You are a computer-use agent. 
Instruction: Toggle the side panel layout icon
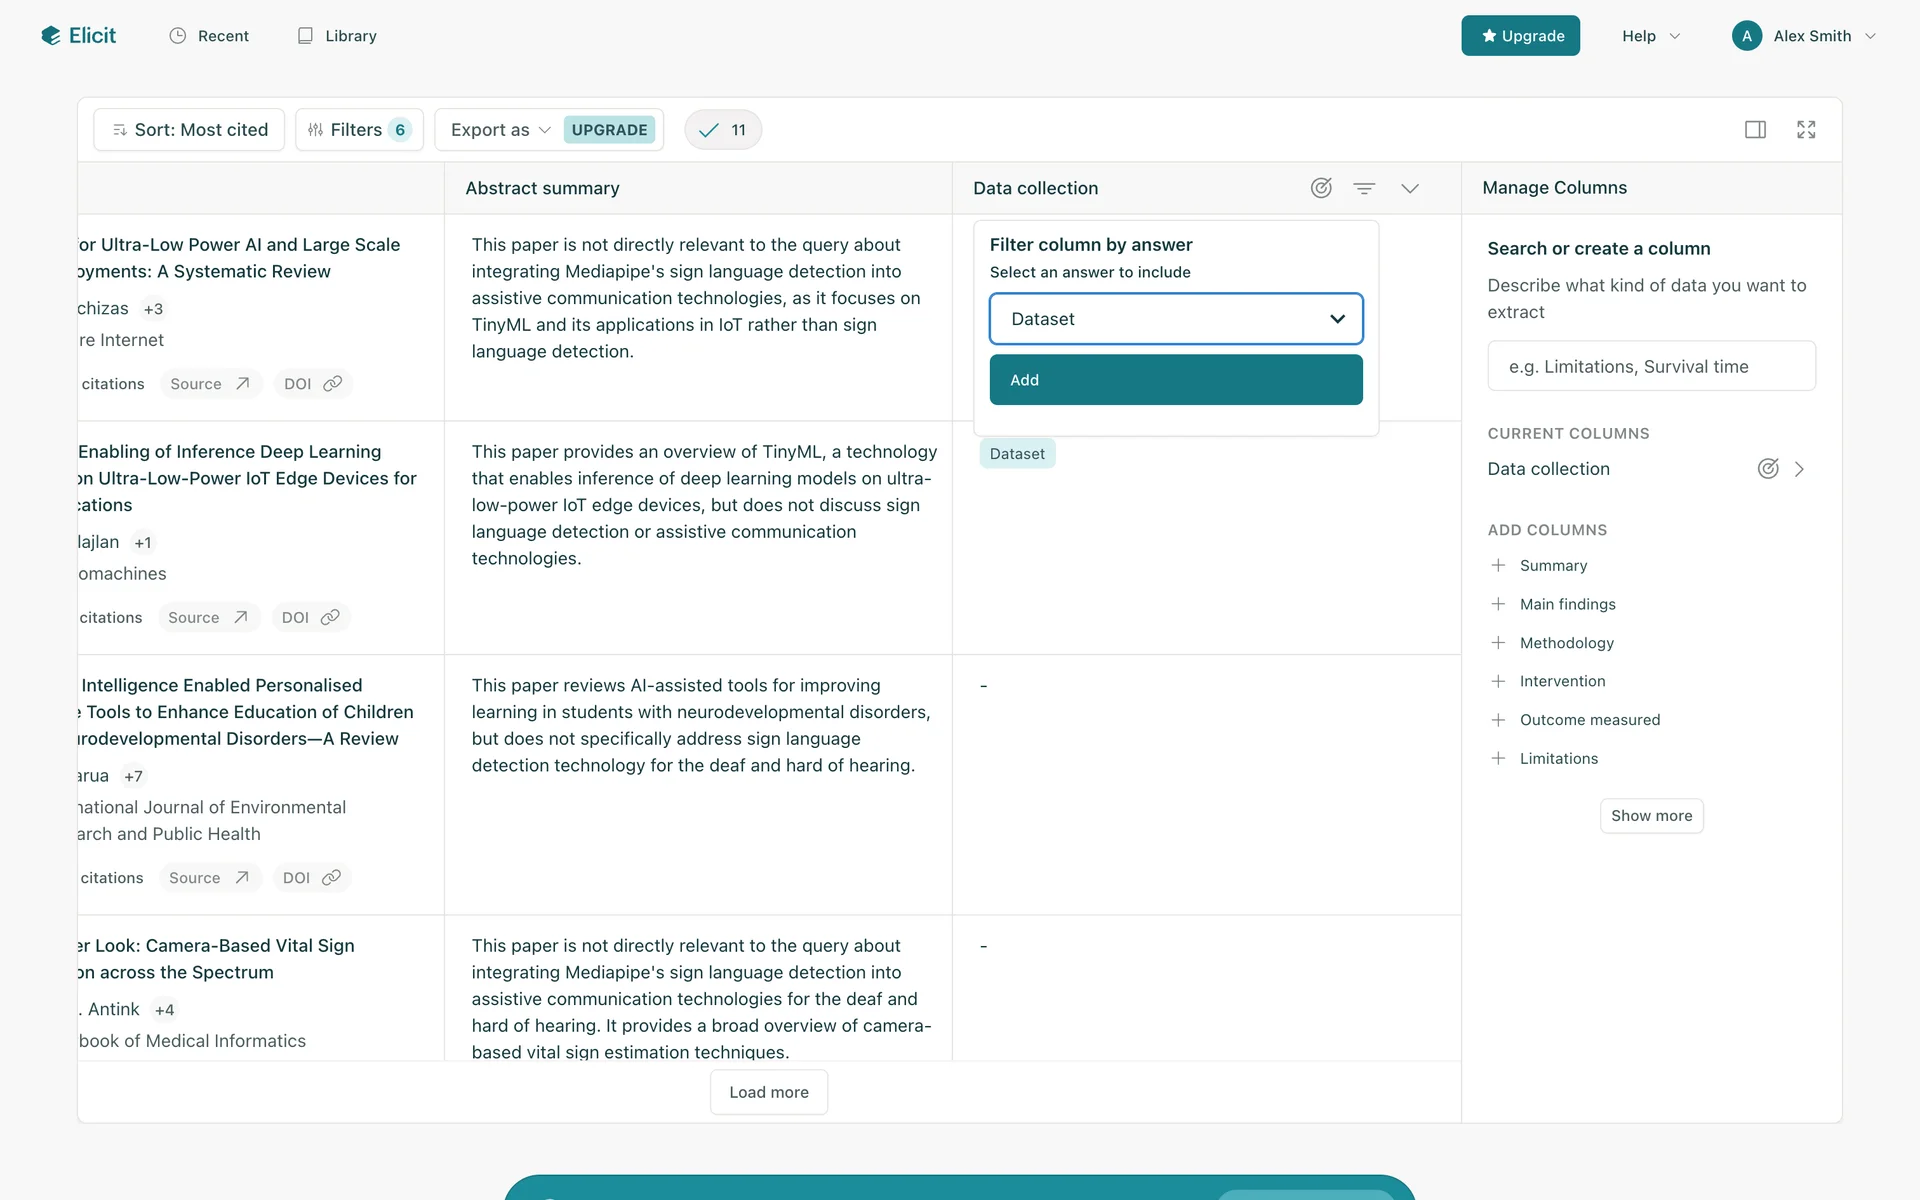click(x=1755, y=130)
